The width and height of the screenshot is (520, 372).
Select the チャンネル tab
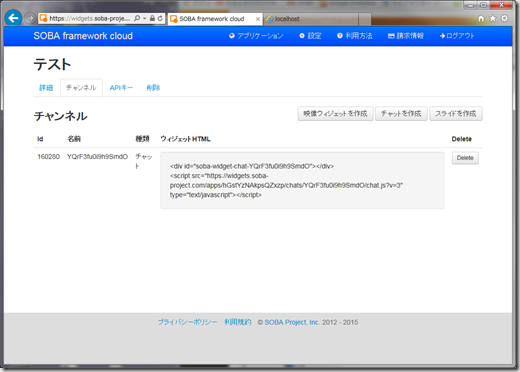tap(81, 88)
